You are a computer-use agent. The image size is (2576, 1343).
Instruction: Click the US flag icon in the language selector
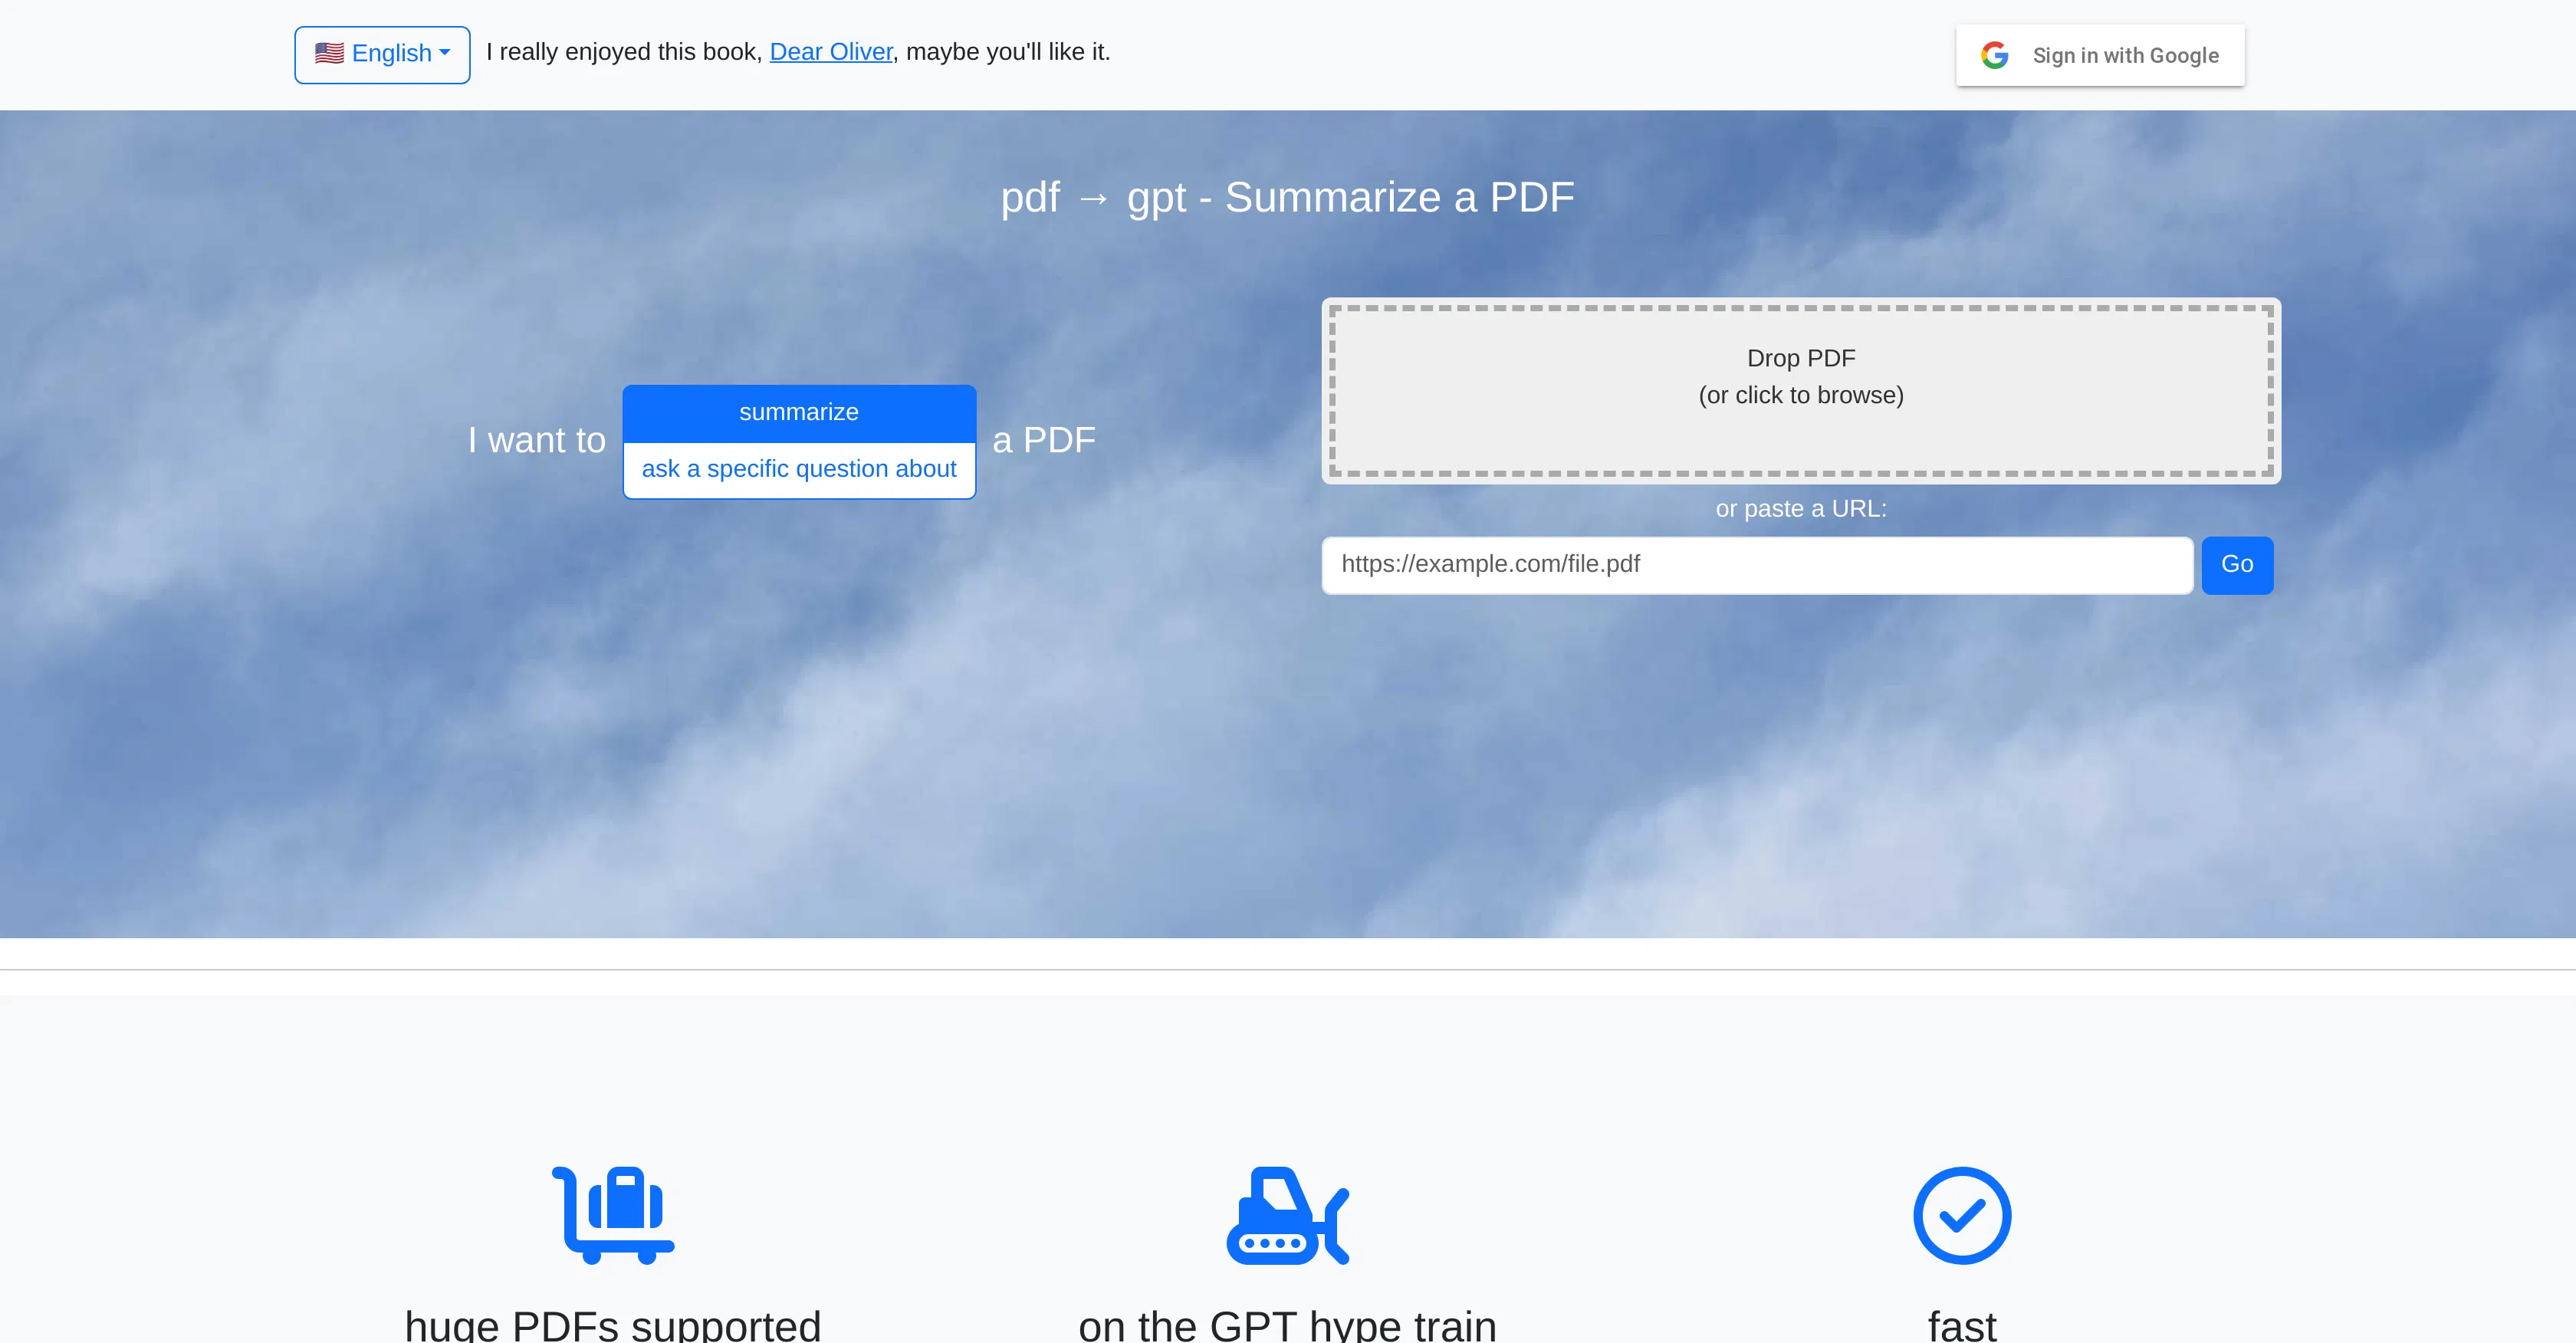(330, 52)
